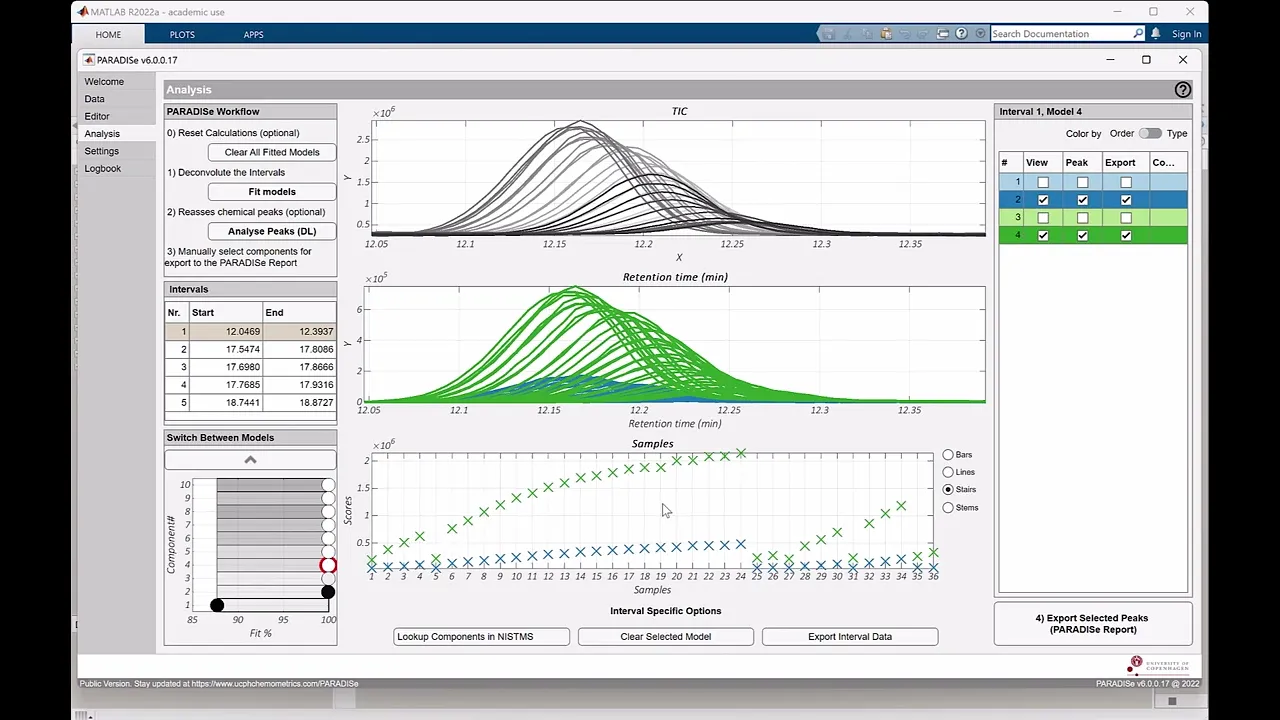Image resolution: width=1280 pixels, height=720 pixels.
Task: Open MATLAB help icon in toolbar
Action: click(x=961, y=34)
